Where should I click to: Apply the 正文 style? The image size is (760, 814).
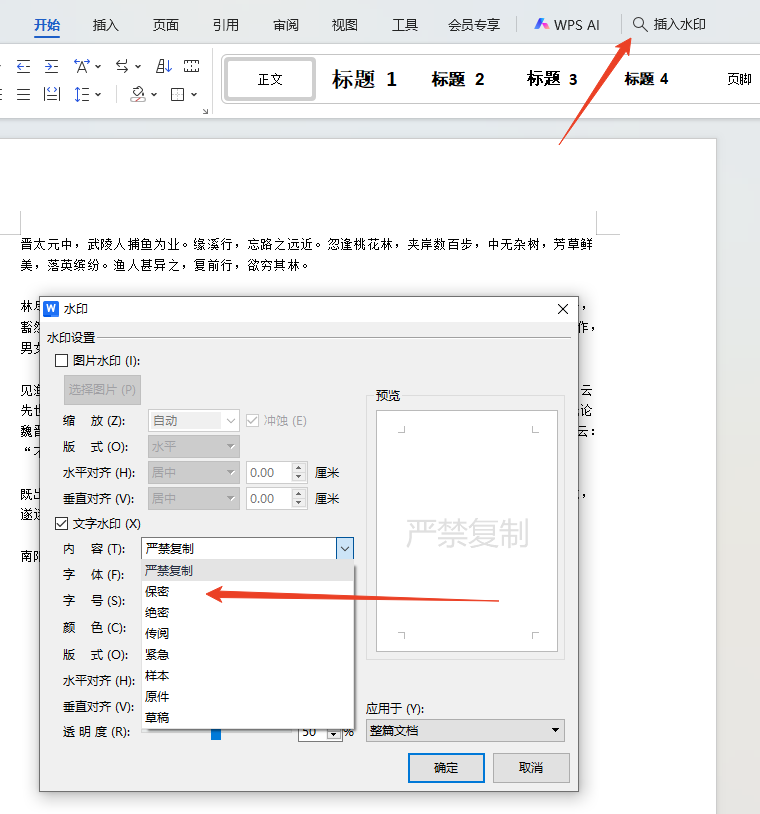(x=270, y=79)
